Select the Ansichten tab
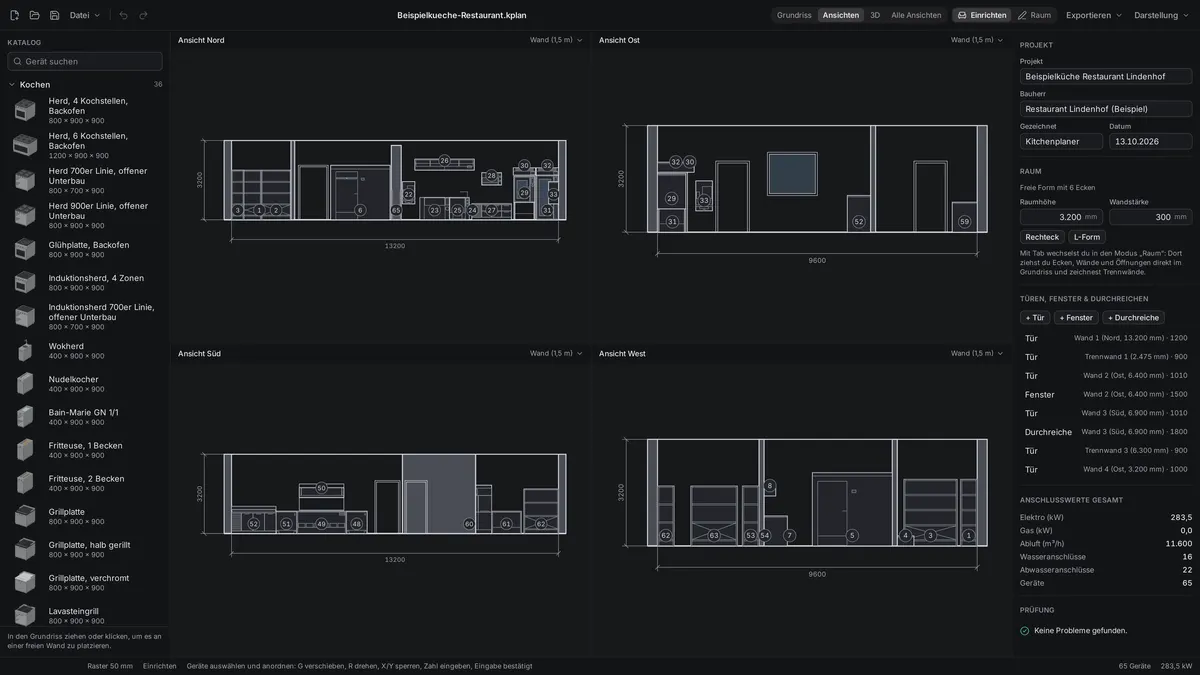Viewport: 1200px width, 675px height. point(841,15)
